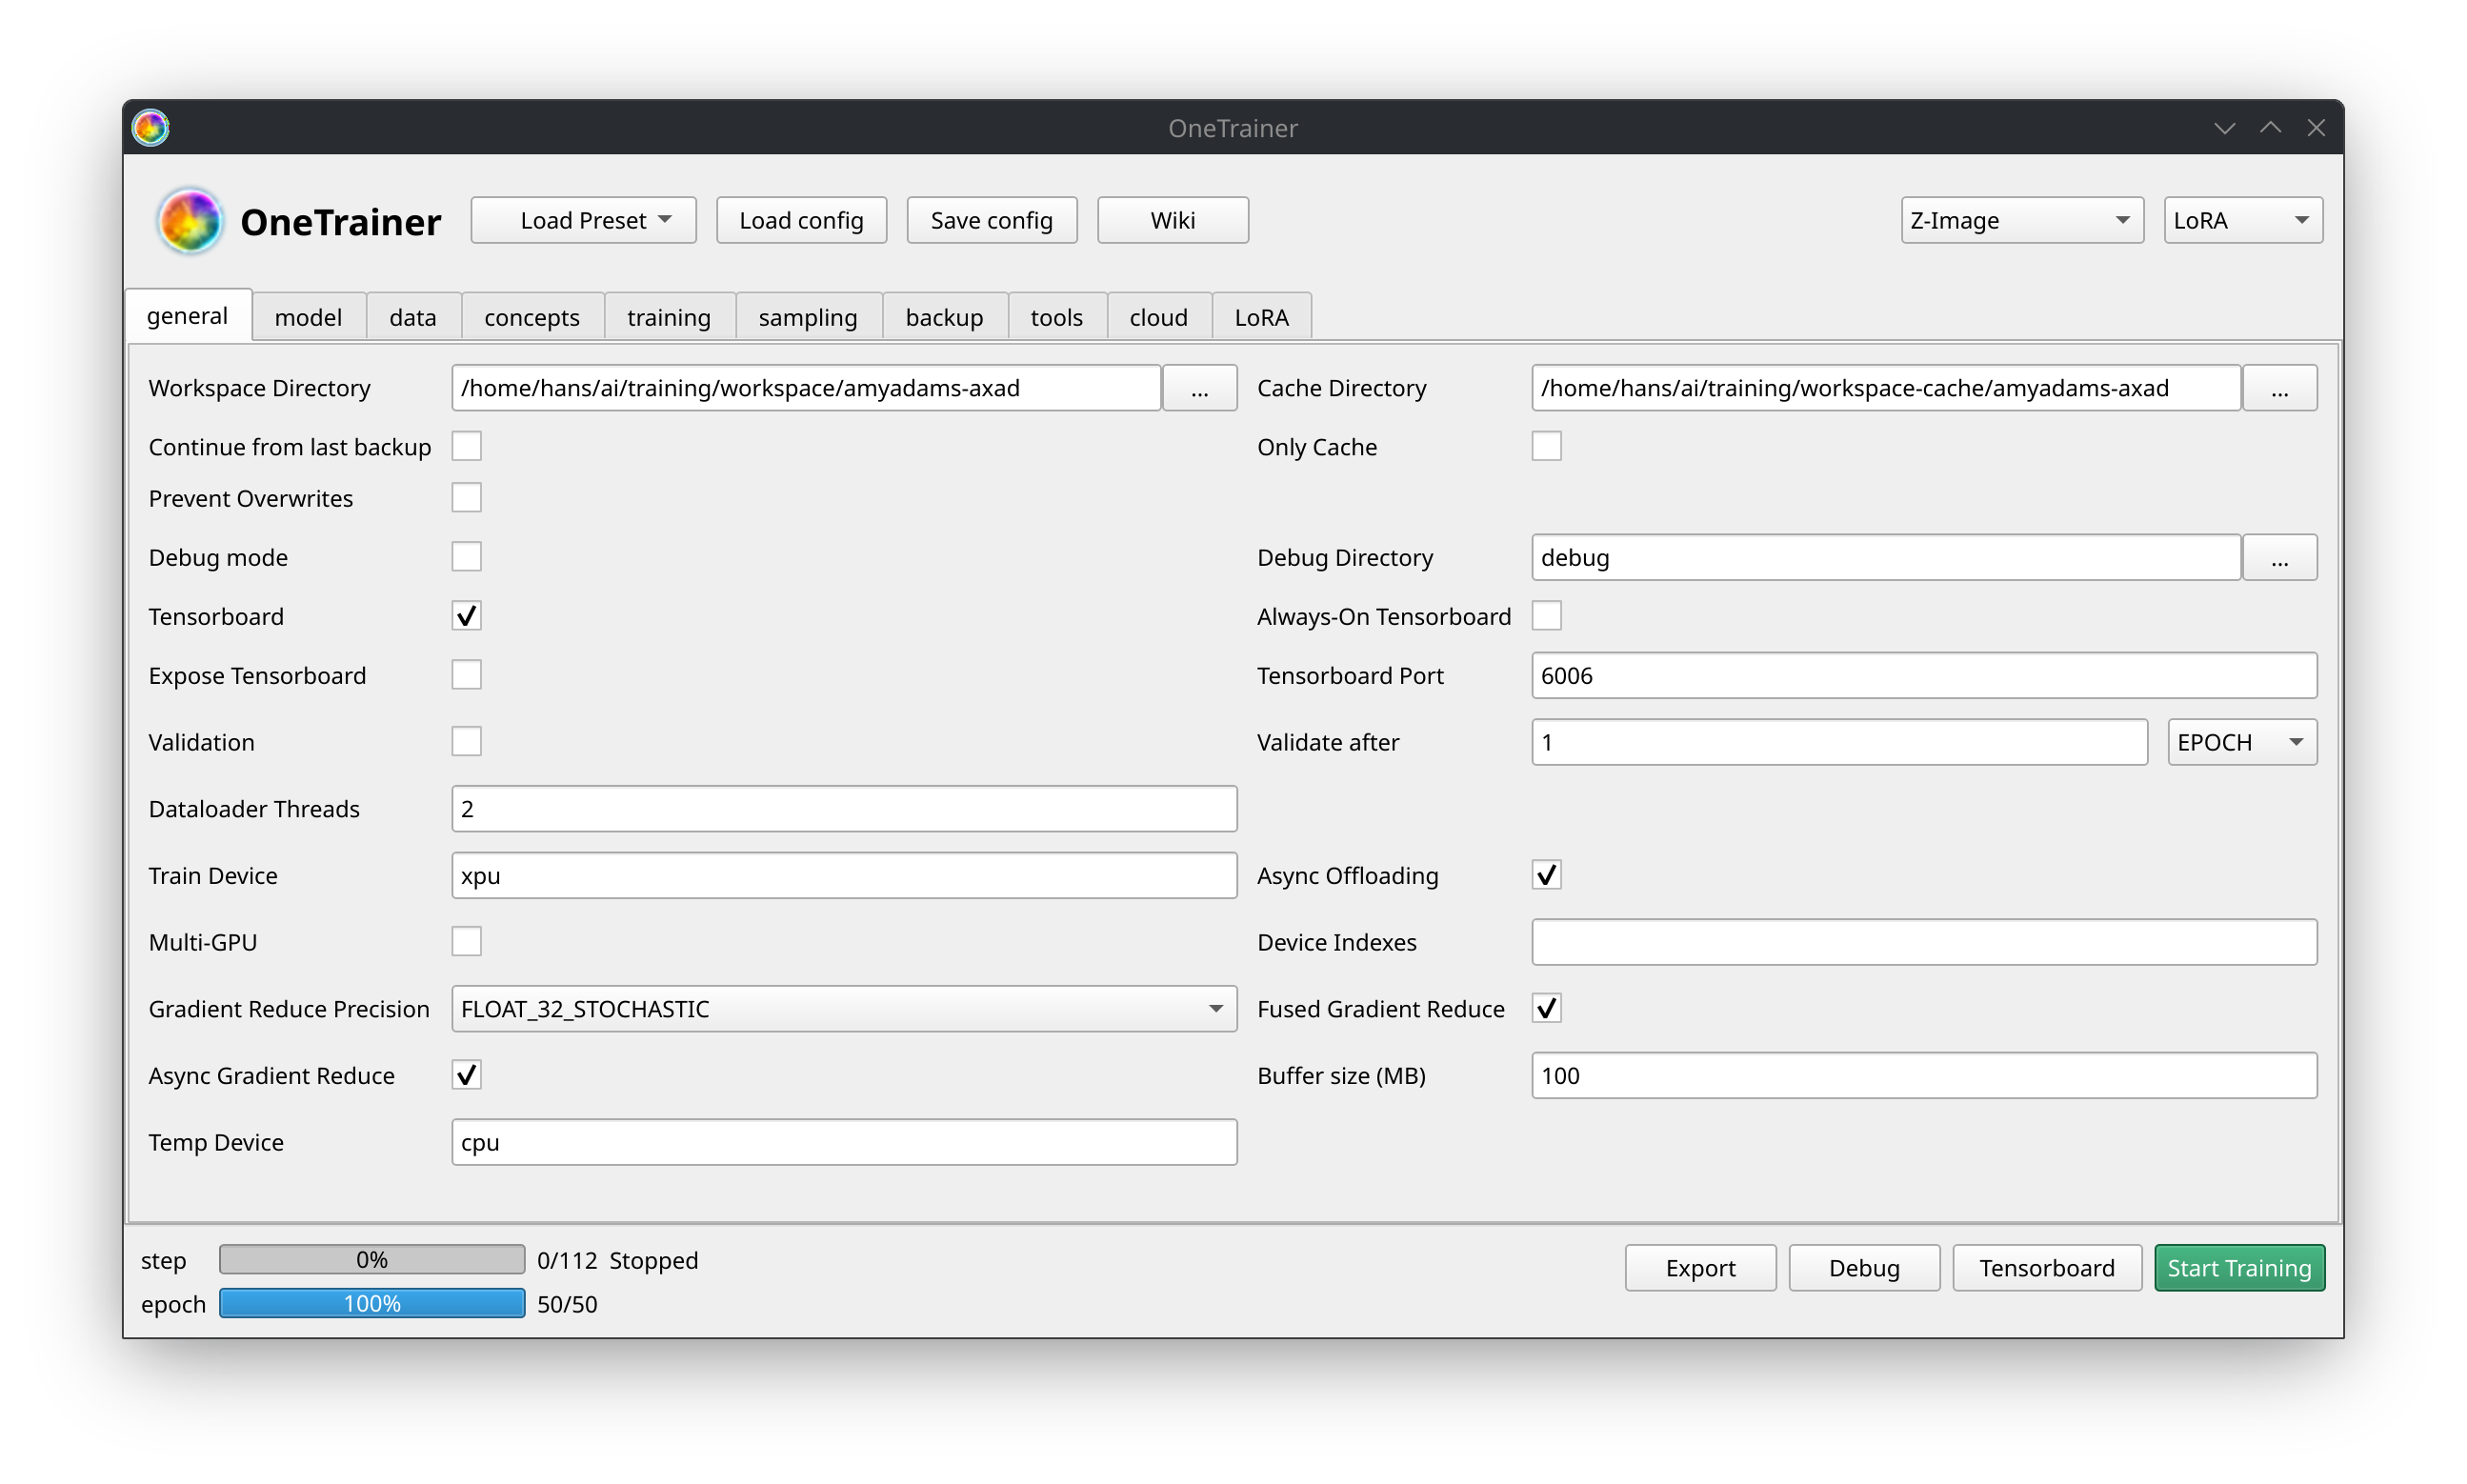Click the epoch progress bar

tap(372, 1303)
